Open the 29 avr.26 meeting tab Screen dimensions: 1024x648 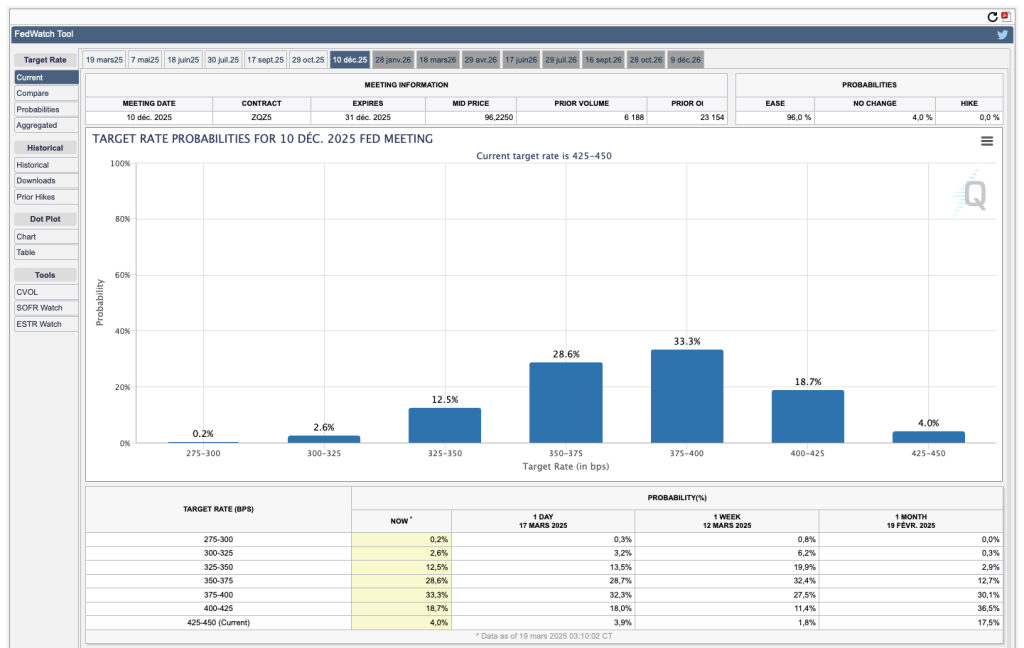click(x=481, y=60)
